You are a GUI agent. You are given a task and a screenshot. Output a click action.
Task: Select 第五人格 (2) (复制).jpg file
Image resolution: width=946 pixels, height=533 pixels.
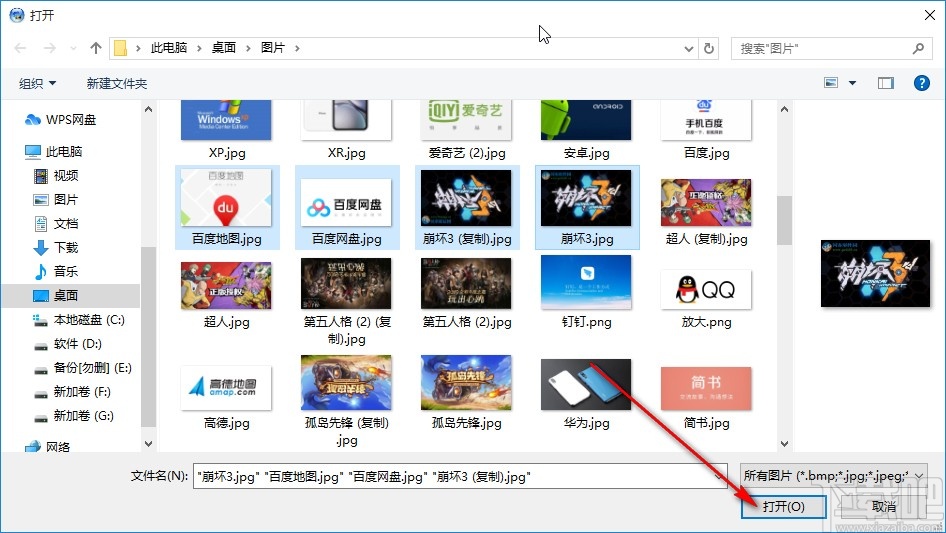[x=347, y=301]
